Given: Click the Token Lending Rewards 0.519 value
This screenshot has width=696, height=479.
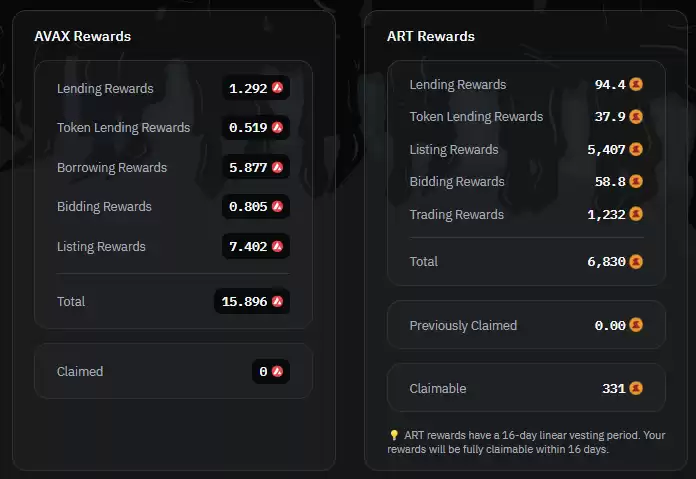Looking at the screenshot, I should [248, 127].
